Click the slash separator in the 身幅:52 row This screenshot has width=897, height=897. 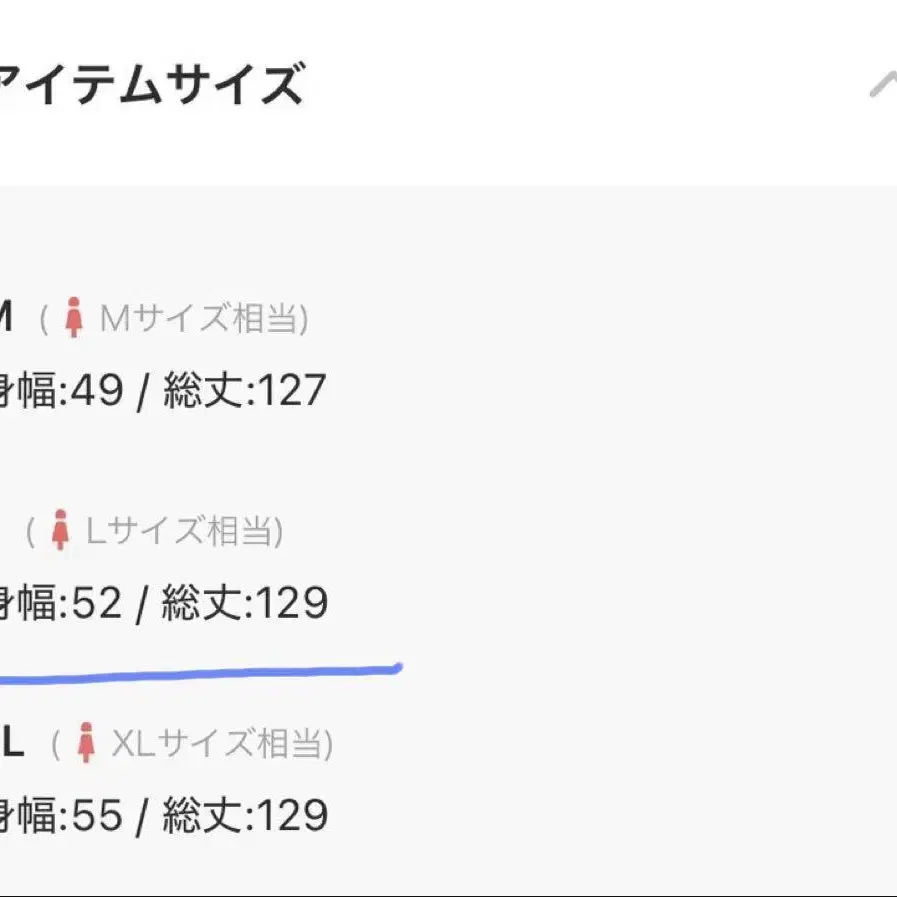coord(142,604)
